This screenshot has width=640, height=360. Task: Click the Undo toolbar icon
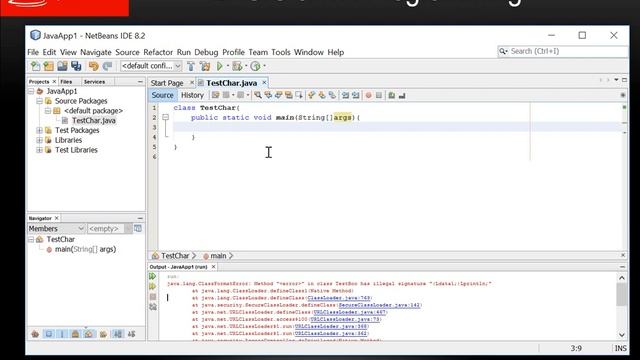tap(93, 66)
